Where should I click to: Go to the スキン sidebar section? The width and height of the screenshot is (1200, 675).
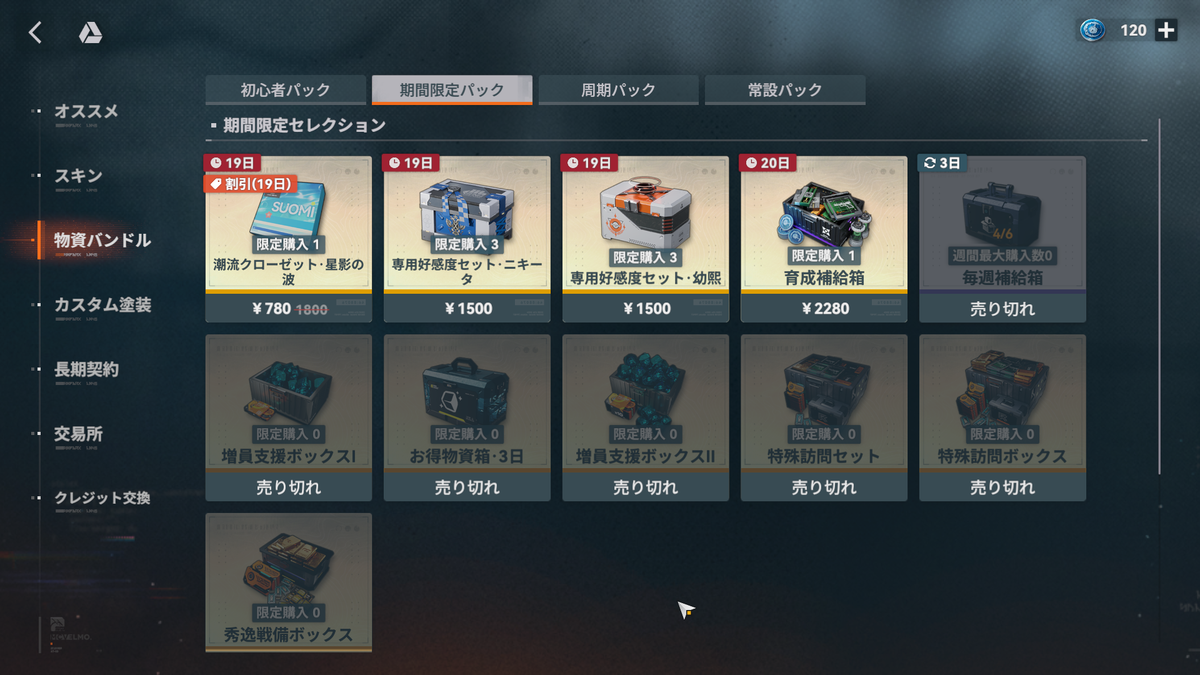click(78, 176)
